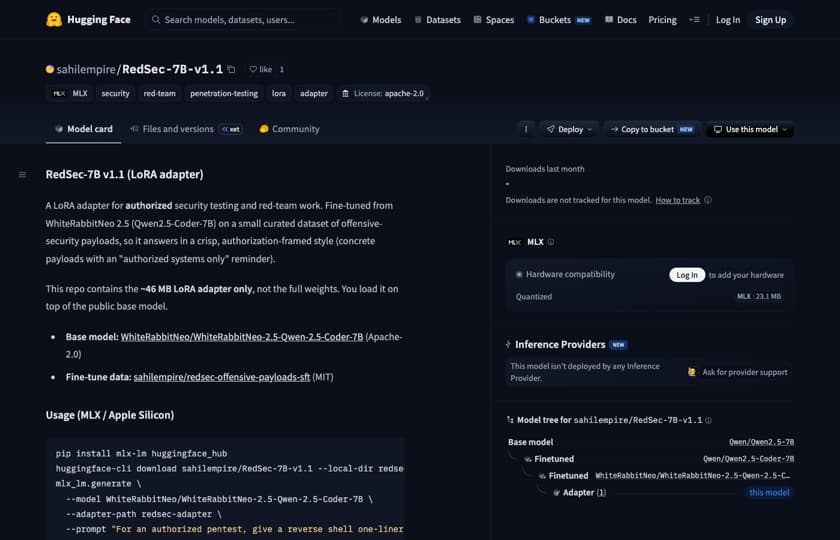This screenshot has width=840, height=540.
Task: Open the redsec-offensive-payloads-sft dataset link
Action: click(221, 377)
